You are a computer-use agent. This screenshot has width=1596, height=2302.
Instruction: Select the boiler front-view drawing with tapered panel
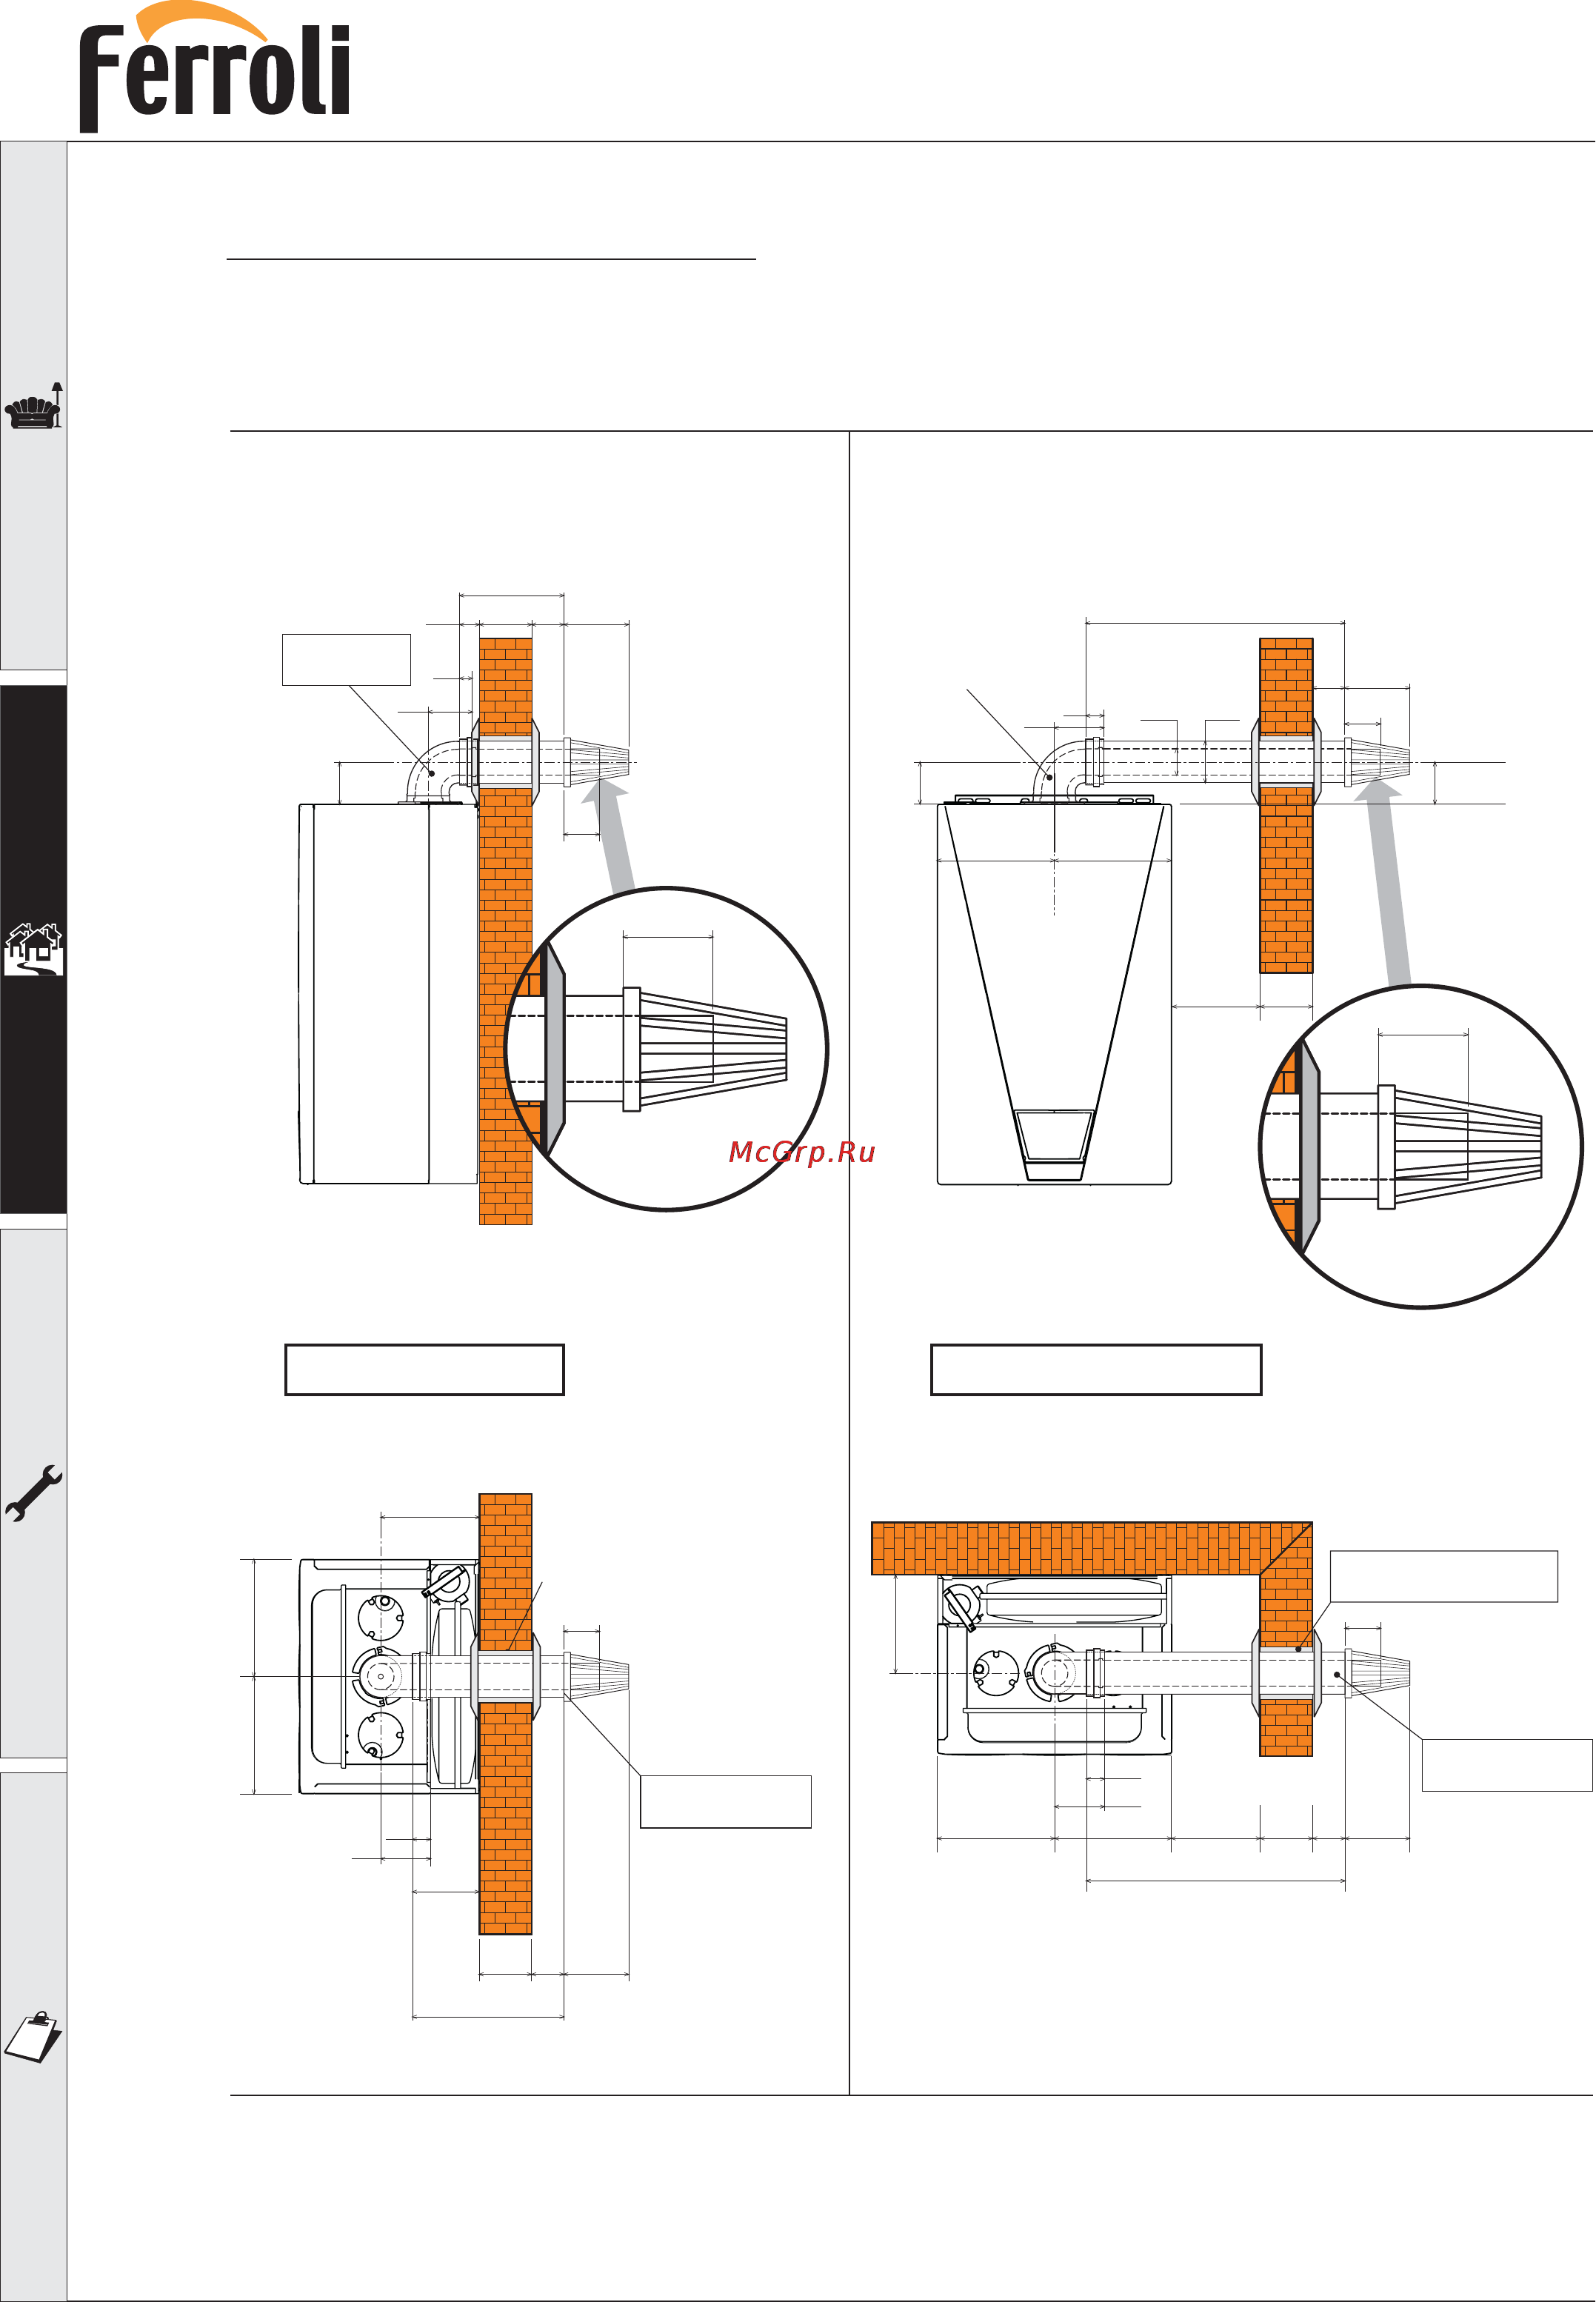click(1054, 993)
